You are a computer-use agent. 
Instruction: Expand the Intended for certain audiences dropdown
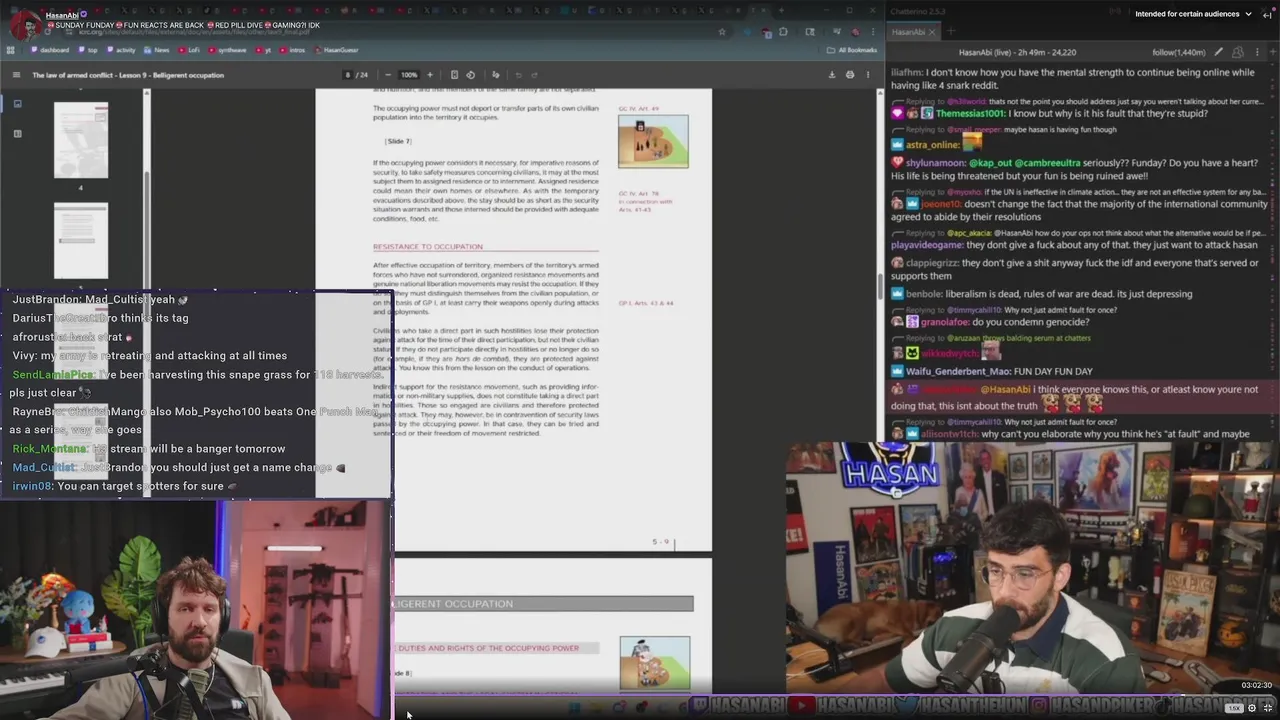(1193, 14)
